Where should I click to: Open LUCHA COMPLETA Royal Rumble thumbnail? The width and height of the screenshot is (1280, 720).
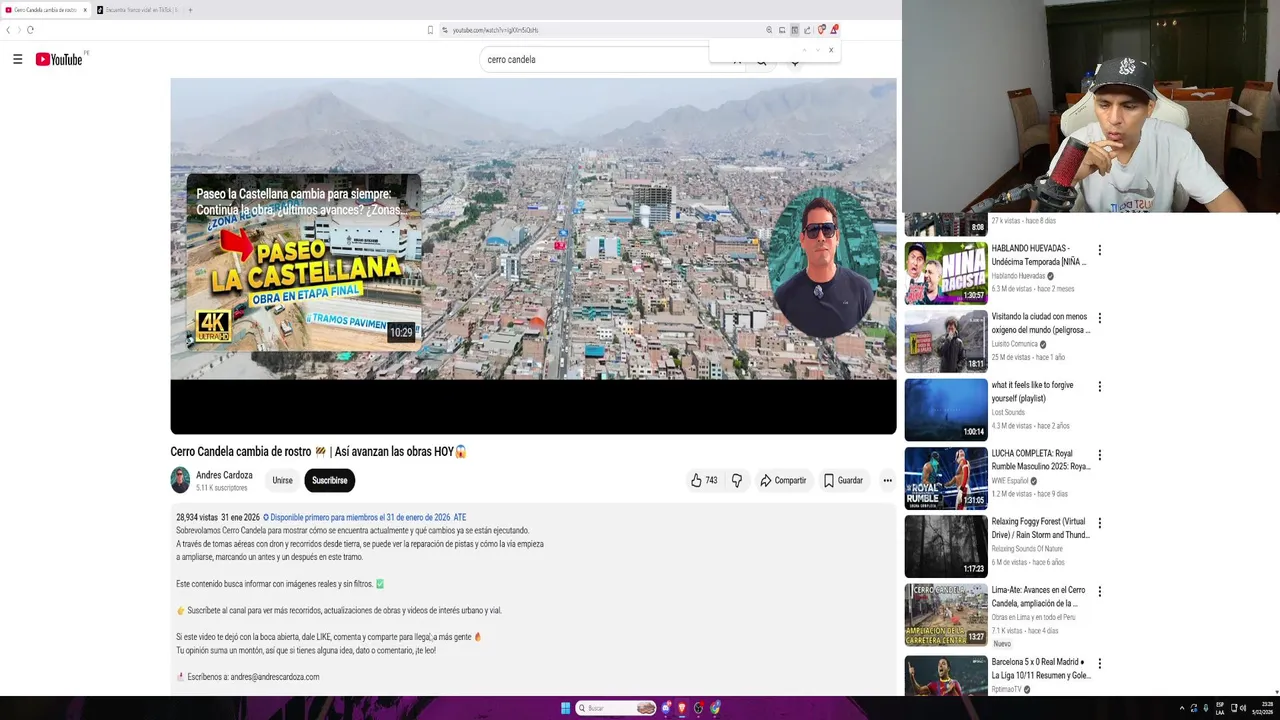click(x=946, y=478)
